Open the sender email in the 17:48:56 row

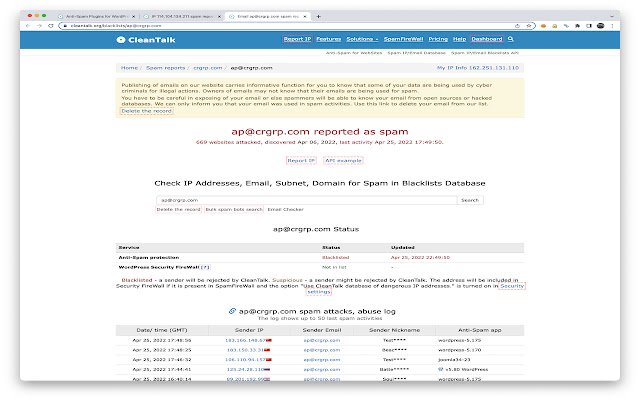coord(322,340)
